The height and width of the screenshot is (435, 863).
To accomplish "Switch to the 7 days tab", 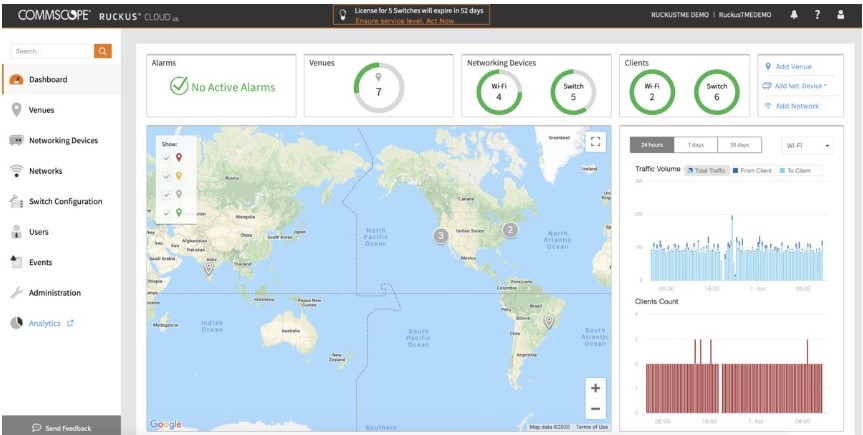I will (x=695, y=145).
